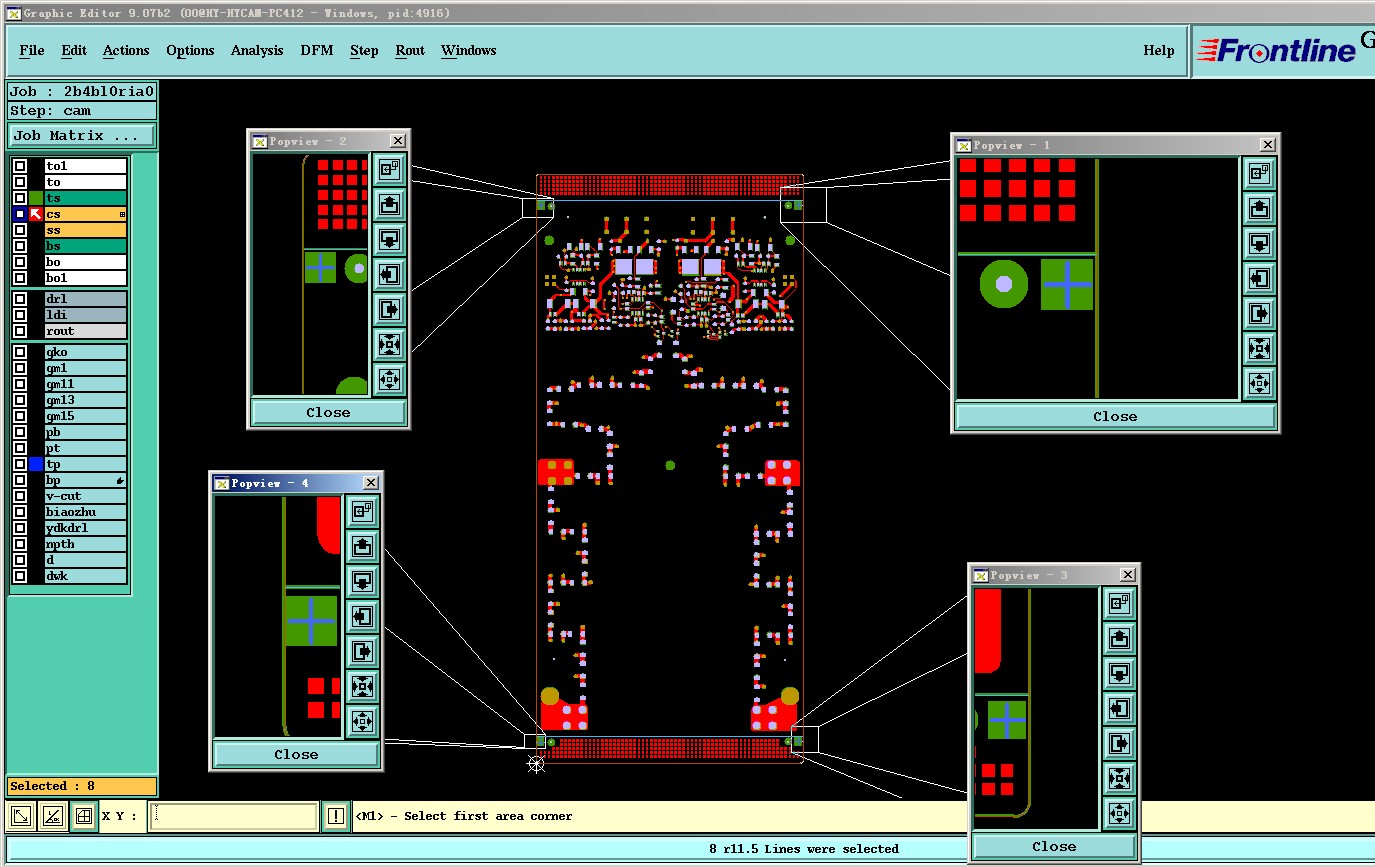Screen dimensions: 1375x867
Task: Click the grid icon left of XY
Action: 84,816
